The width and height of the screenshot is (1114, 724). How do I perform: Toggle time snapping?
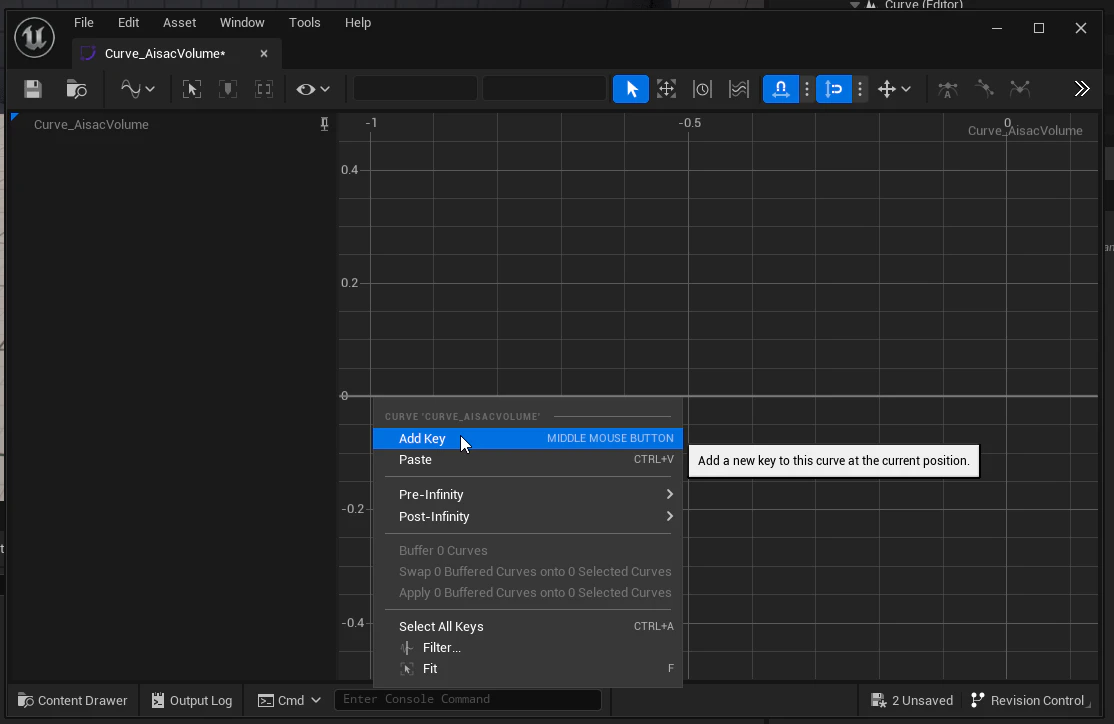tap(781, 89)
